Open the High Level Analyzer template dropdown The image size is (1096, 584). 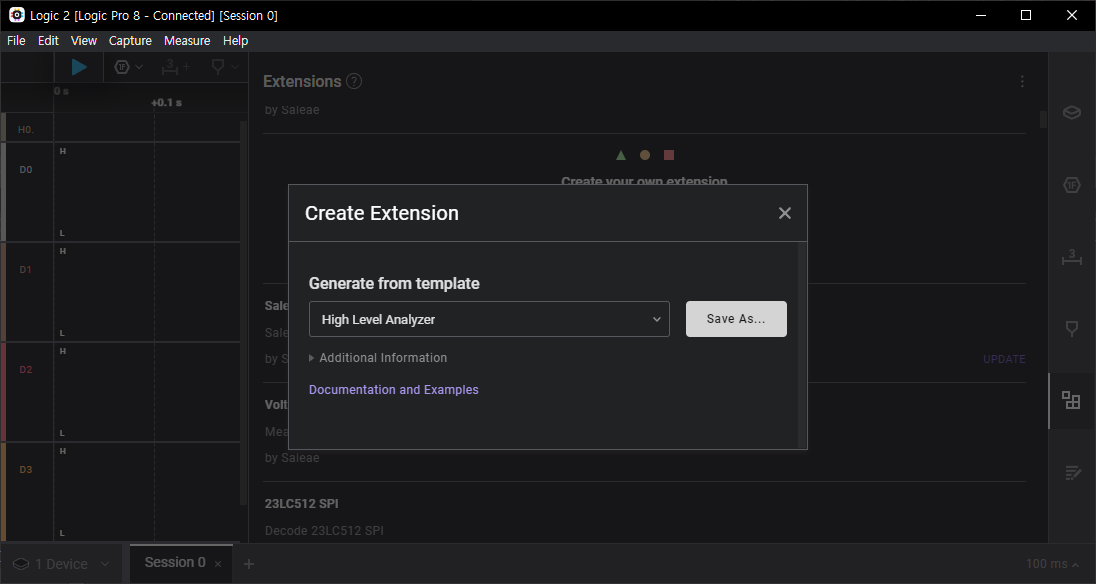489,319
